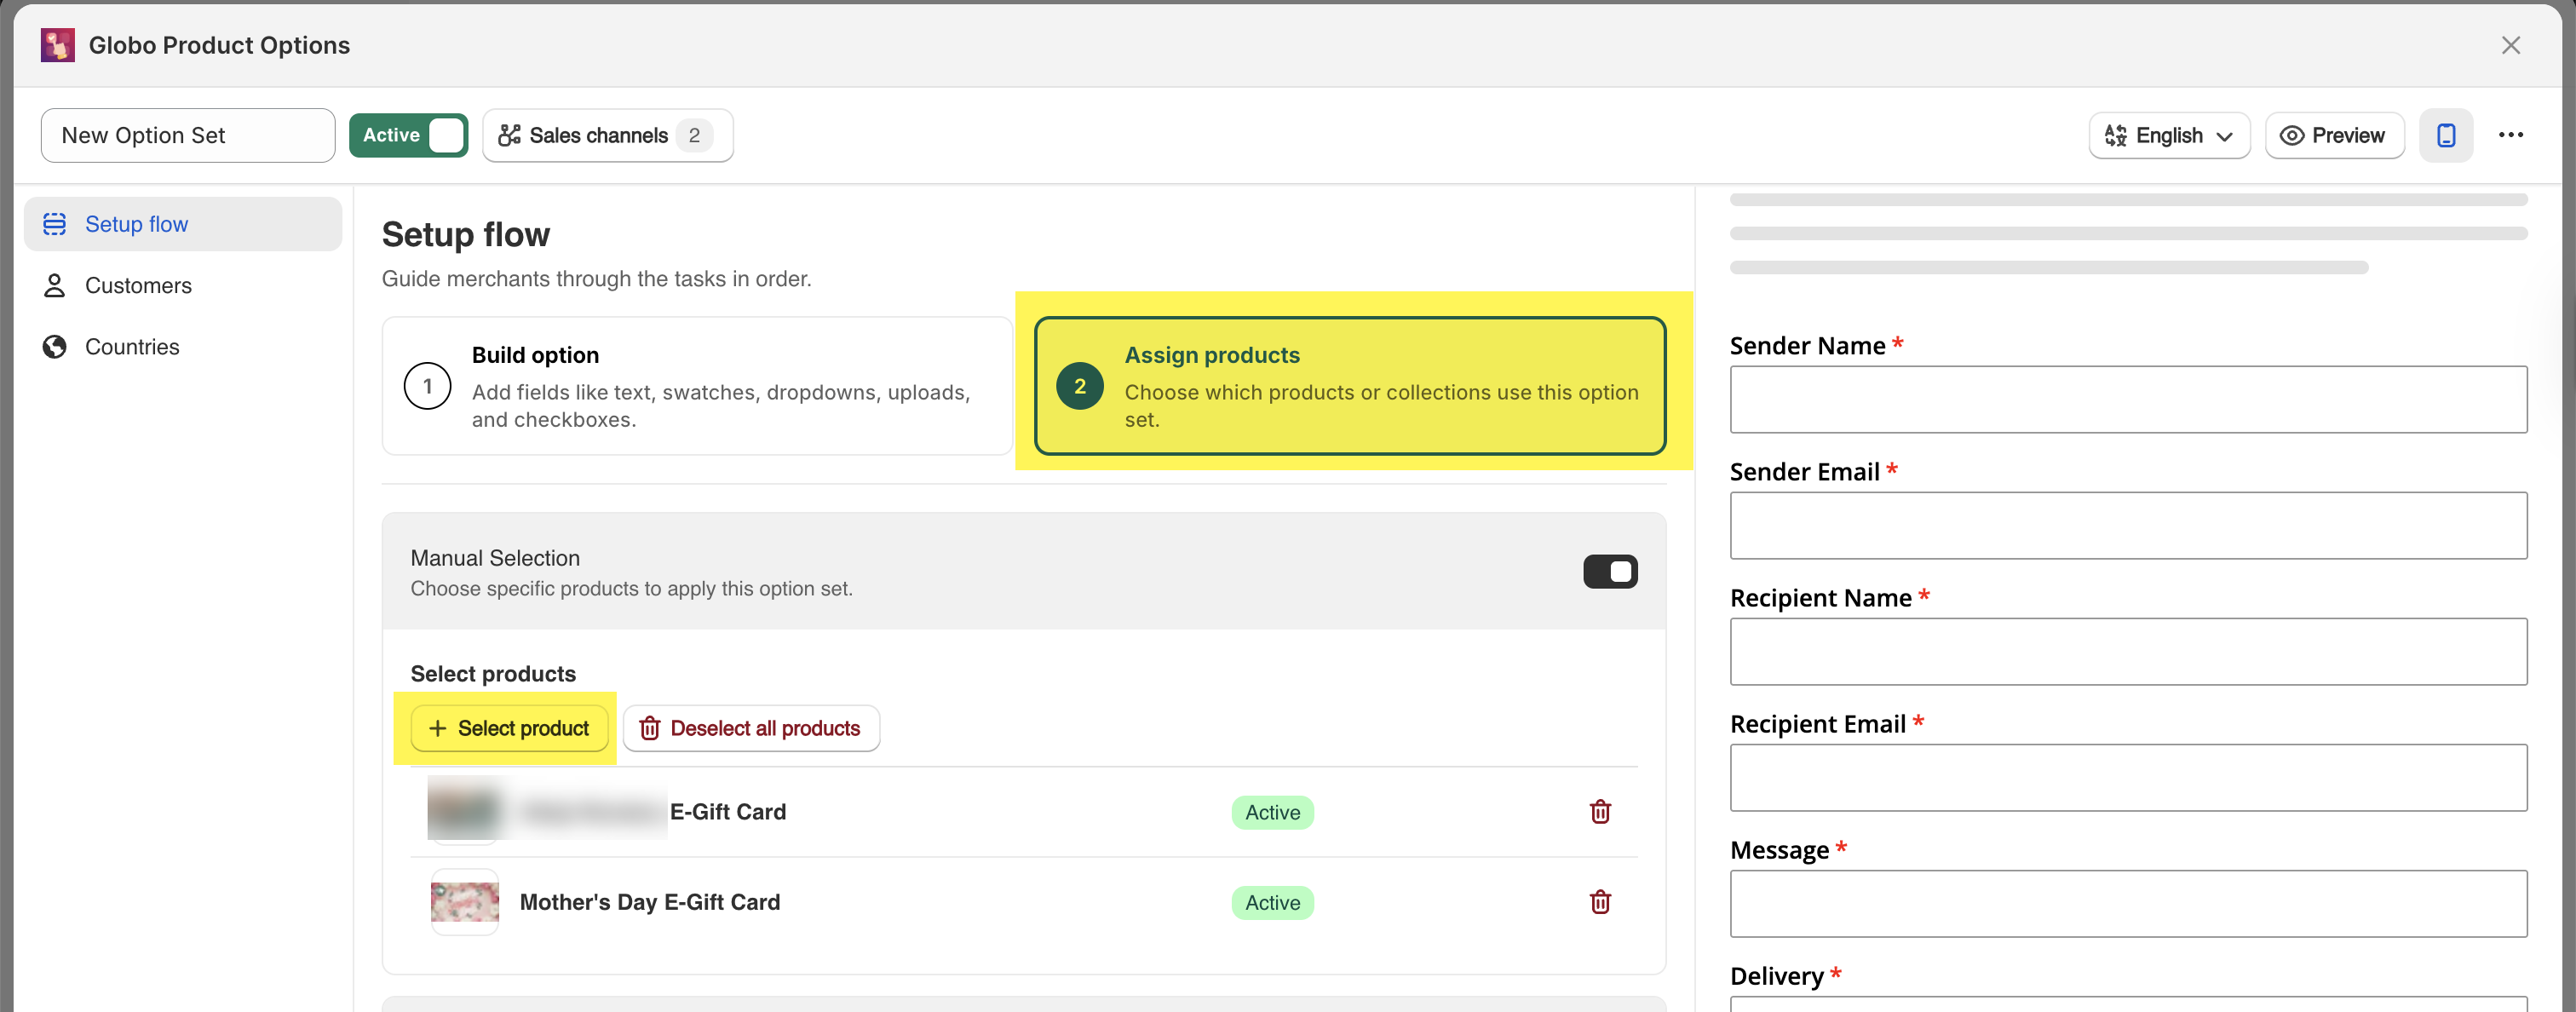Screen dimensions: 2576x1012
Task: Click the Select product button
Action: coord(509,728)
